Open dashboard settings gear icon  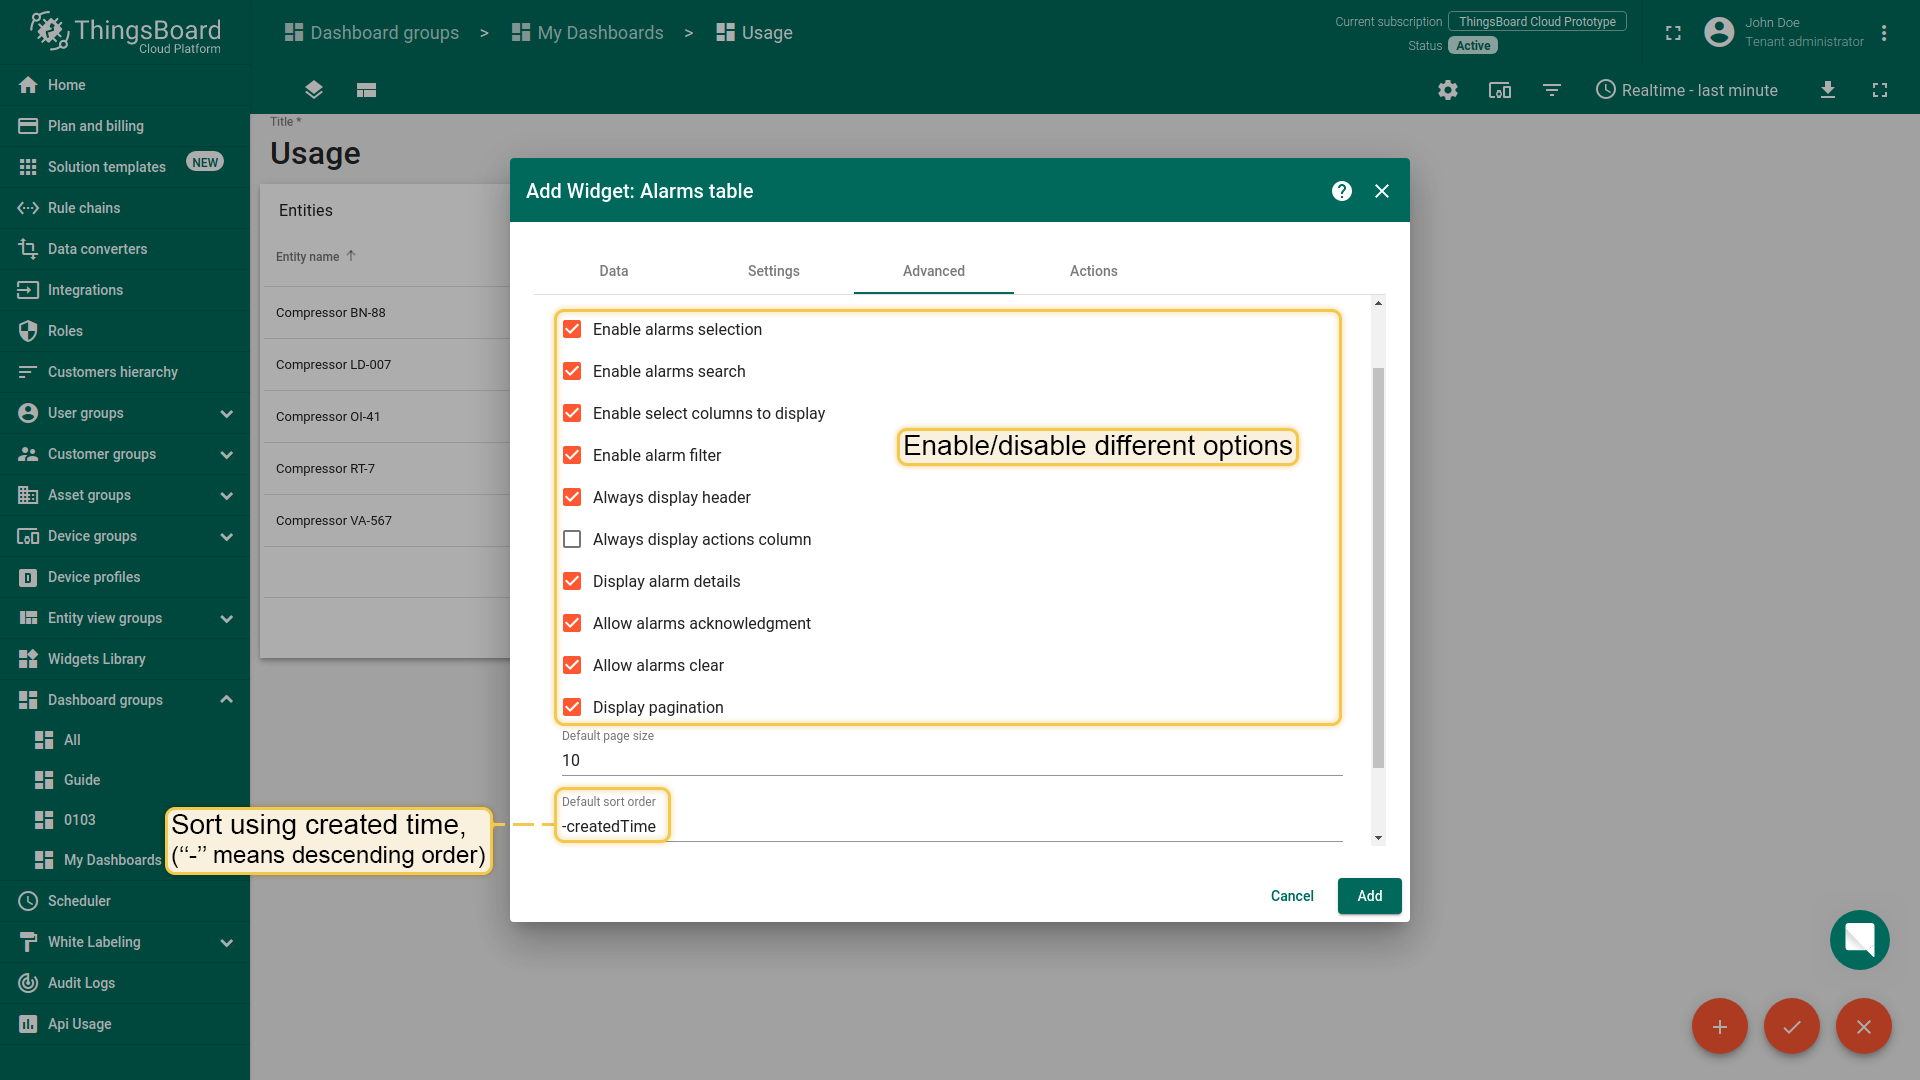pos(1447,90)
